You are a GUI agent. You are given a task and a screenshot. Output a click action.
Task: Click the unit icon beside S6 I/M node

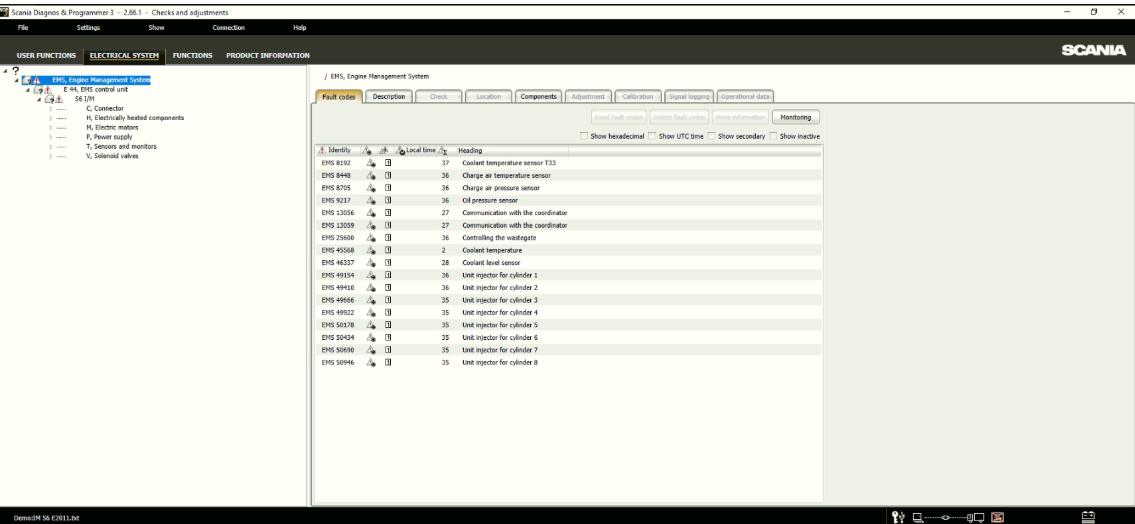49,99
